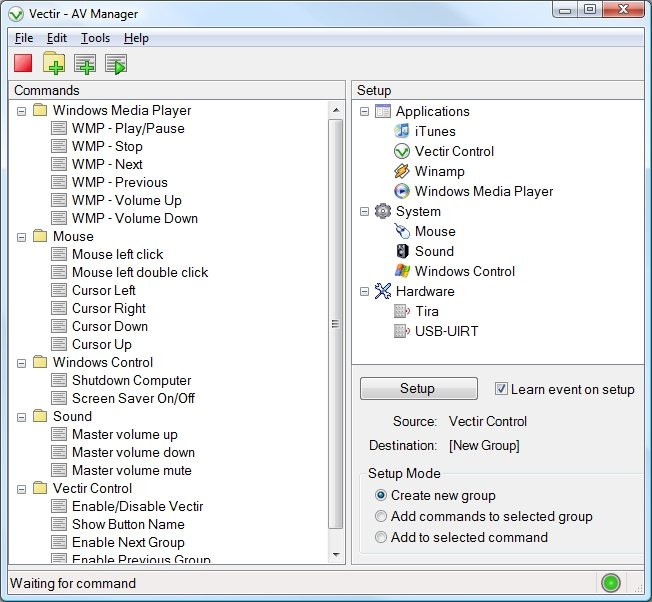Click the Commands list scroll up arrow
The height and width of the screenshot is (602, 652).
[x=336, y=110]
